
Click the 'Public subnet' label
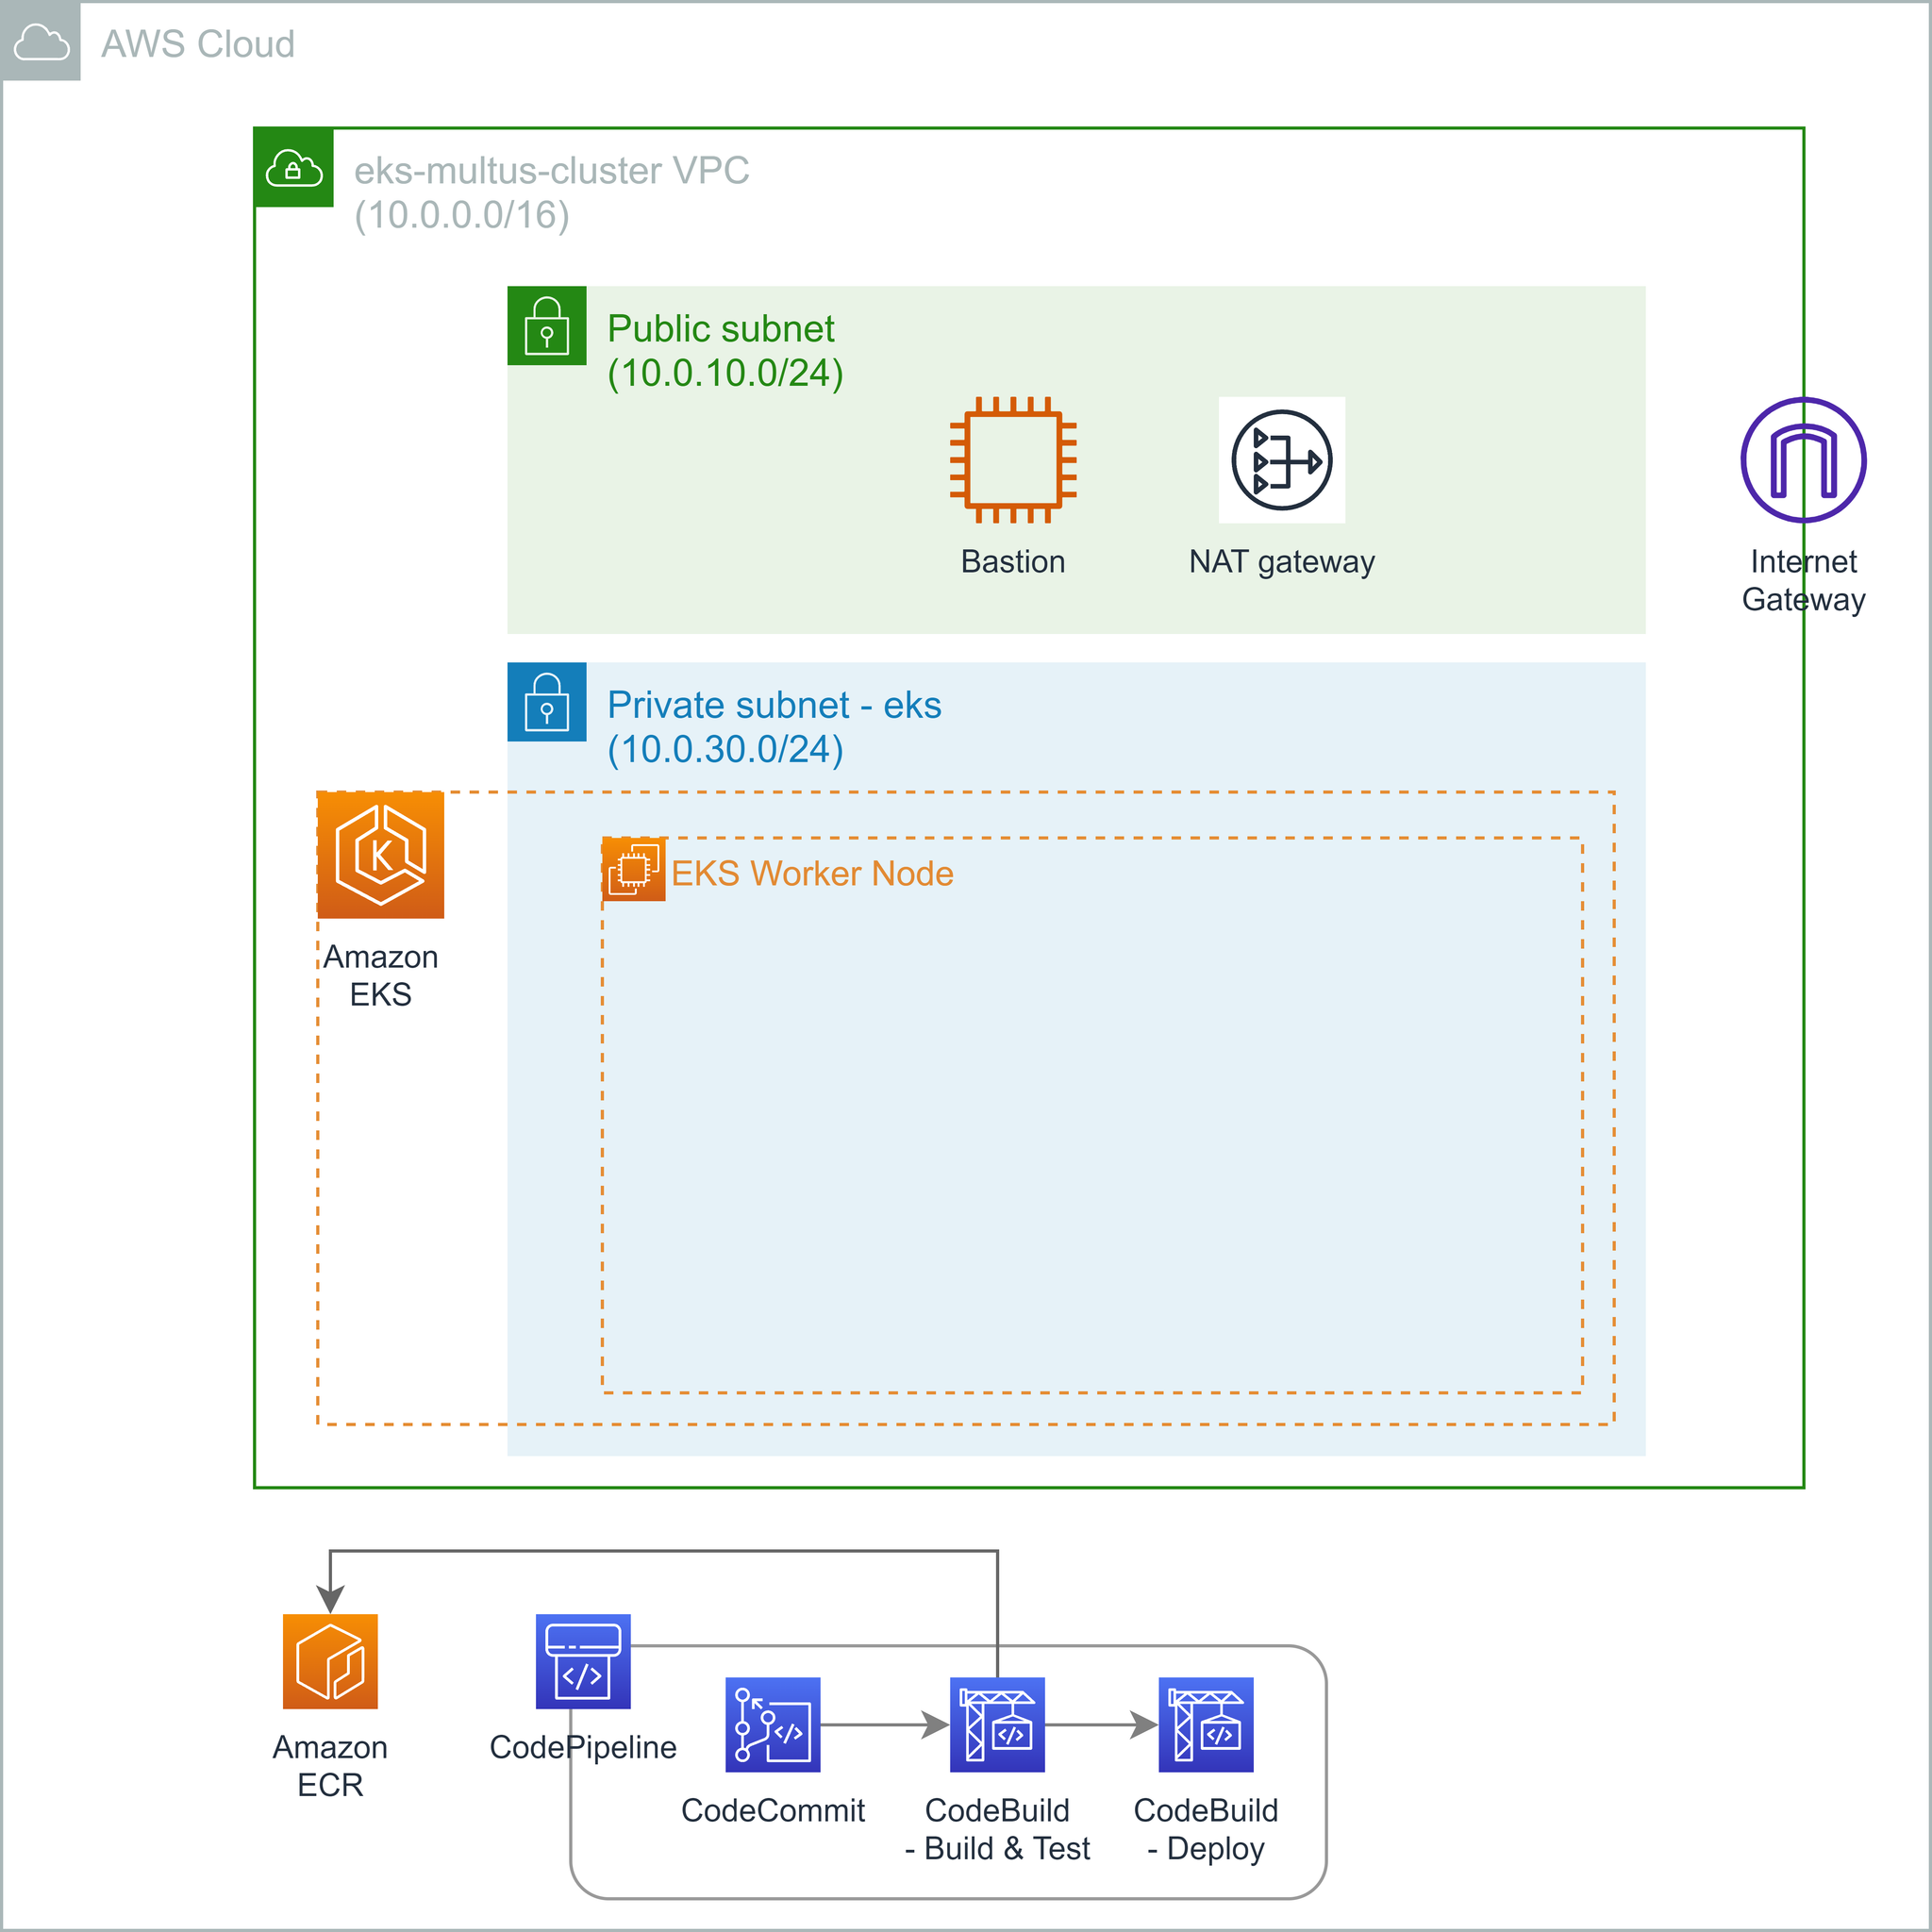(x=721, y=329)
